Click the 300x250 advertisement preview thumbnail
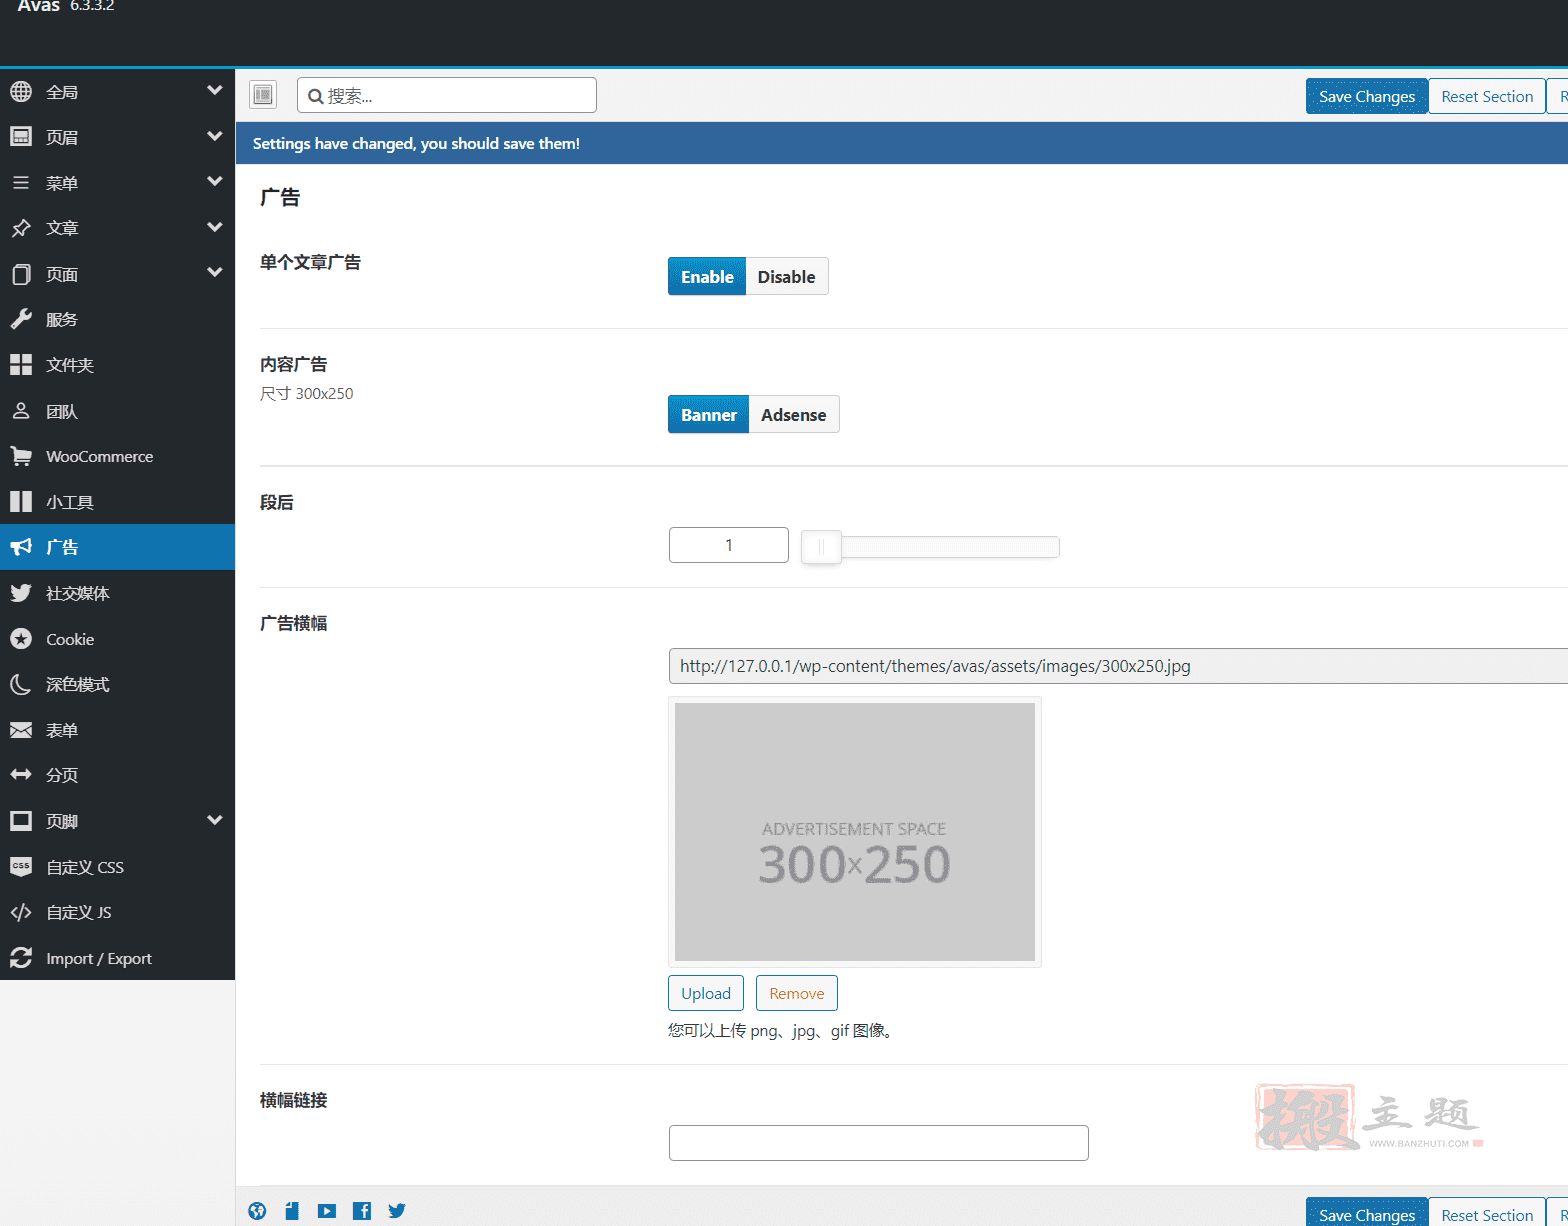1568x1226 pixels. [x=855, y=832]
